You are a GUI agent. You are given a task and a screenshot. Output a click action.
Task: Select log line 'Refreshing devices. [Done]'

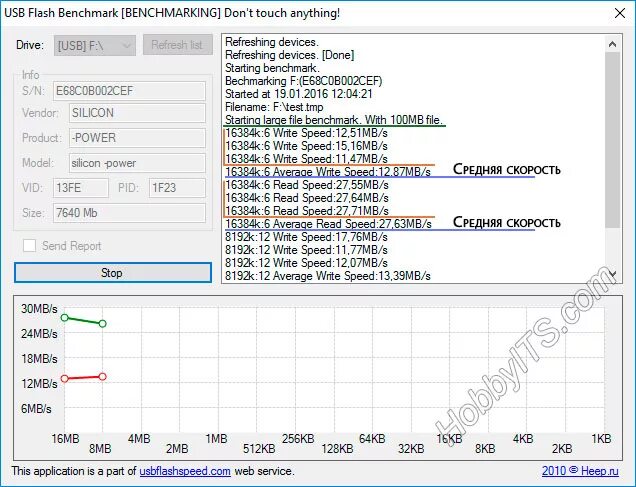290,55
